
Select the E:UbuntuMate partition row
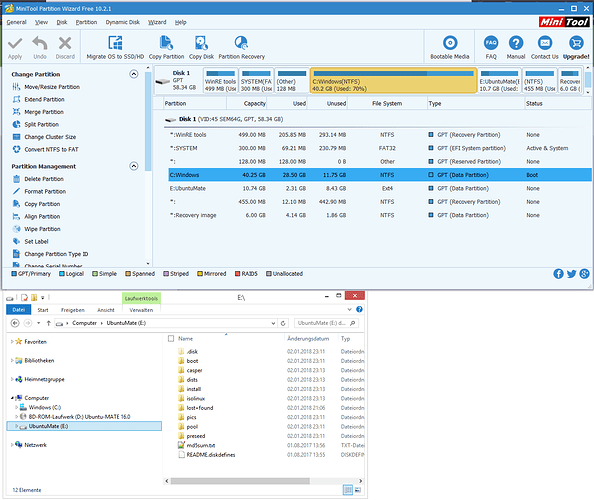pos(380,188)
